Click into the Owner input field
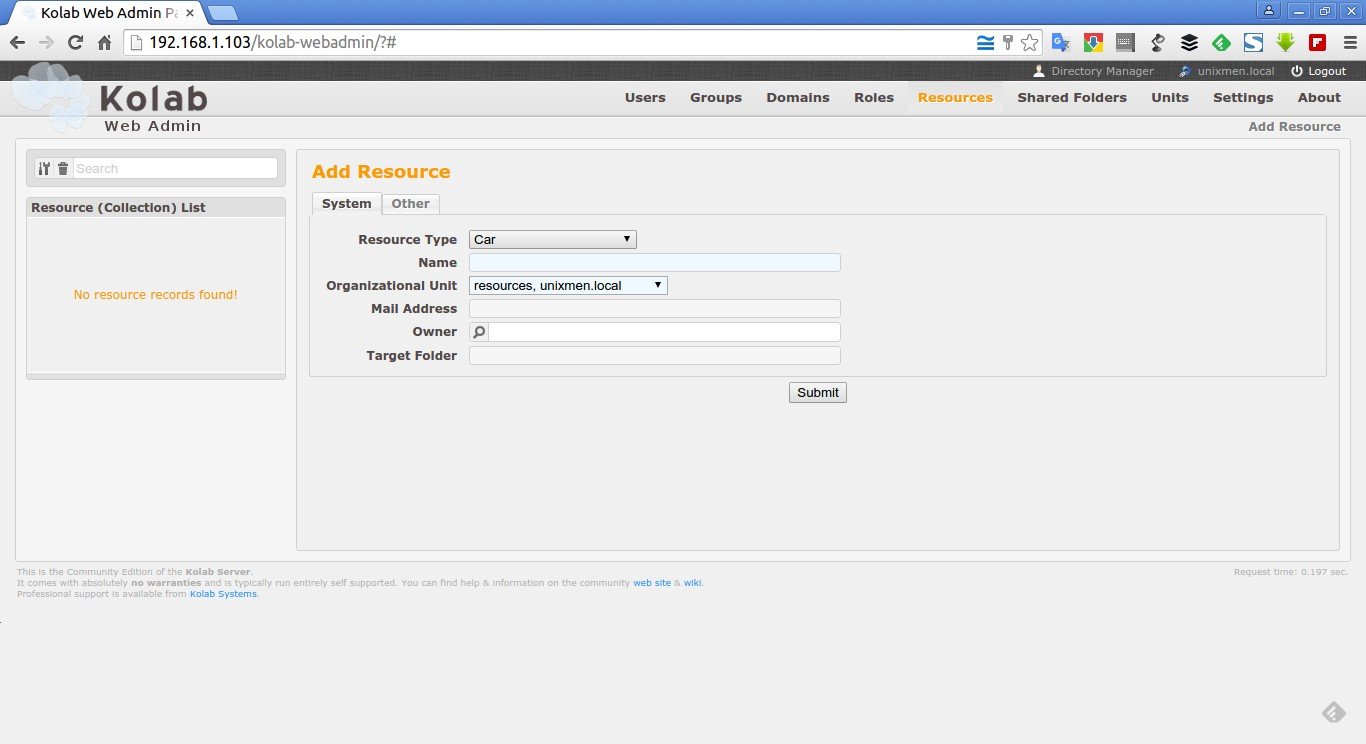The image size is (1366, 744). pos(664,332)
